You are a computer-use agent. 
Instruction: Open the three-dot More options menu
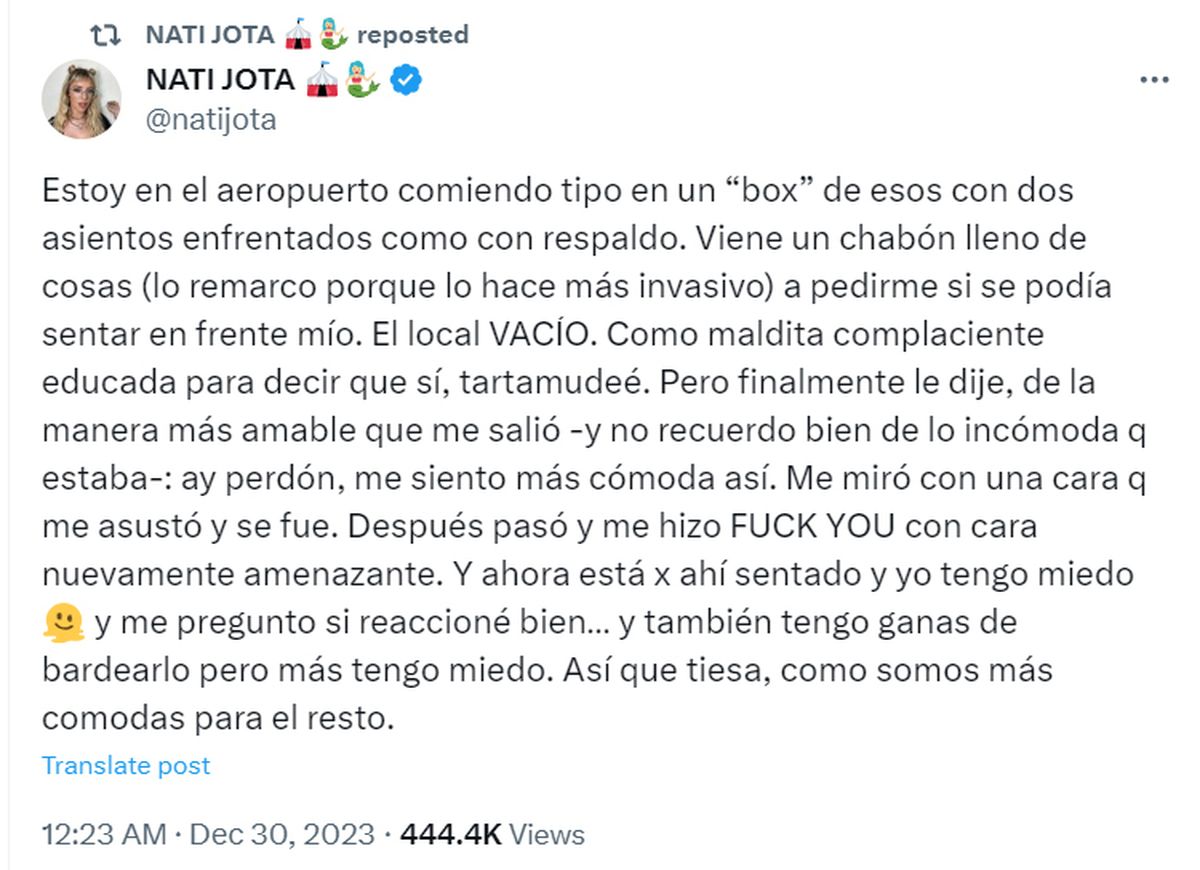pos(1154,80)
